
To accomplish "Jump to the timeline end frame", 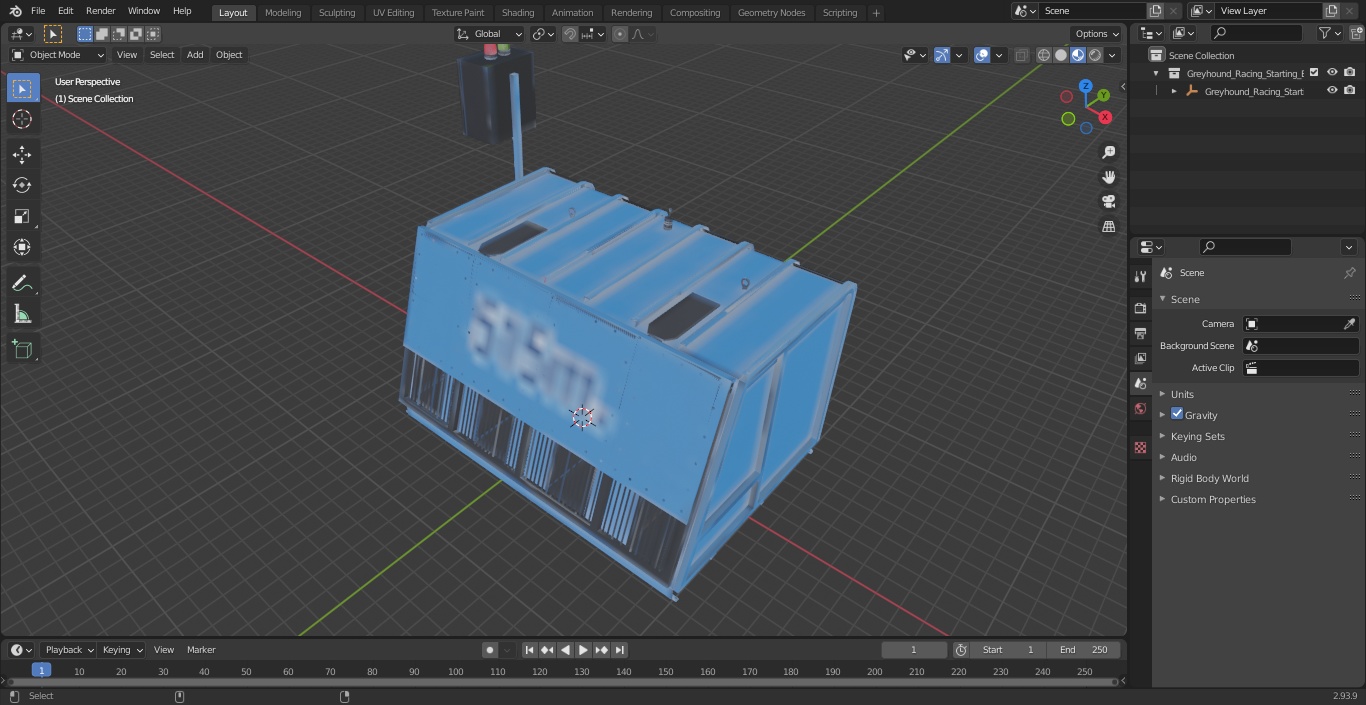I will tap(620, 650).
